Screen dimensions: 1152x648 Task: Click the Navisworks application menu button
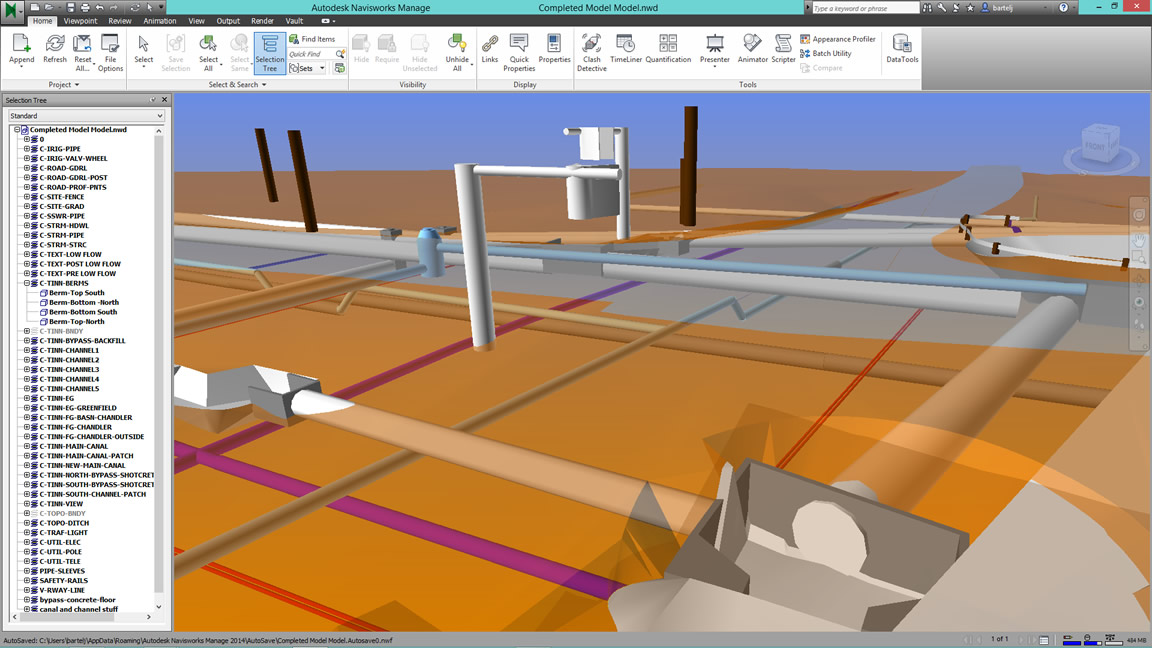pyautogui.click(x=10, y=10)
